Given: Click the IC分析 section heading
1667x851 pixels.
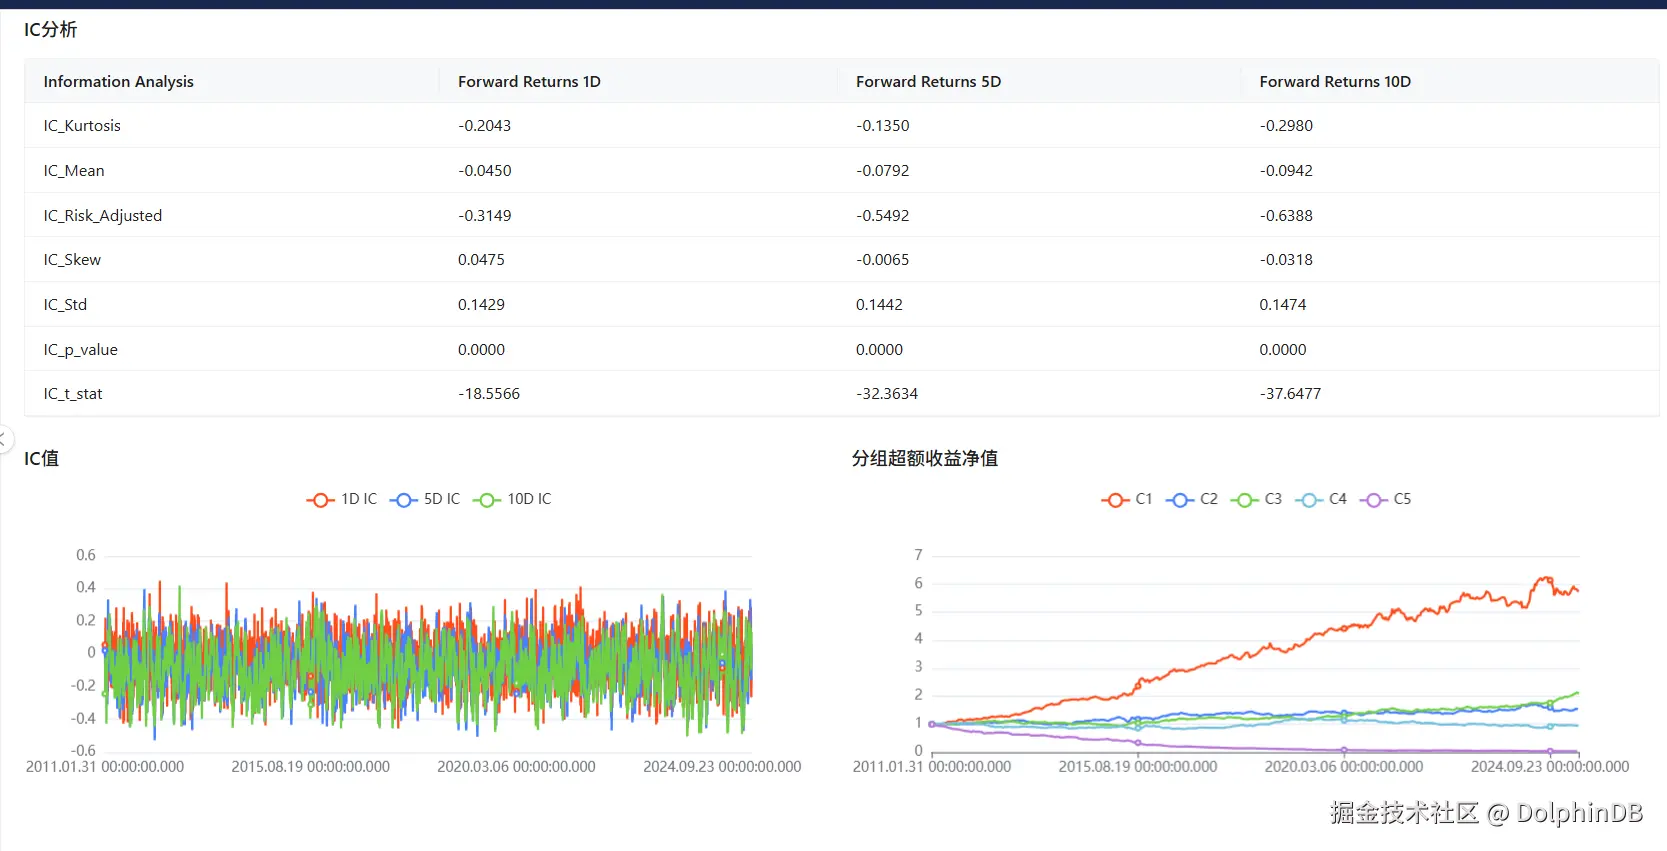Looking at the screenshot, I should pos(50,30).
